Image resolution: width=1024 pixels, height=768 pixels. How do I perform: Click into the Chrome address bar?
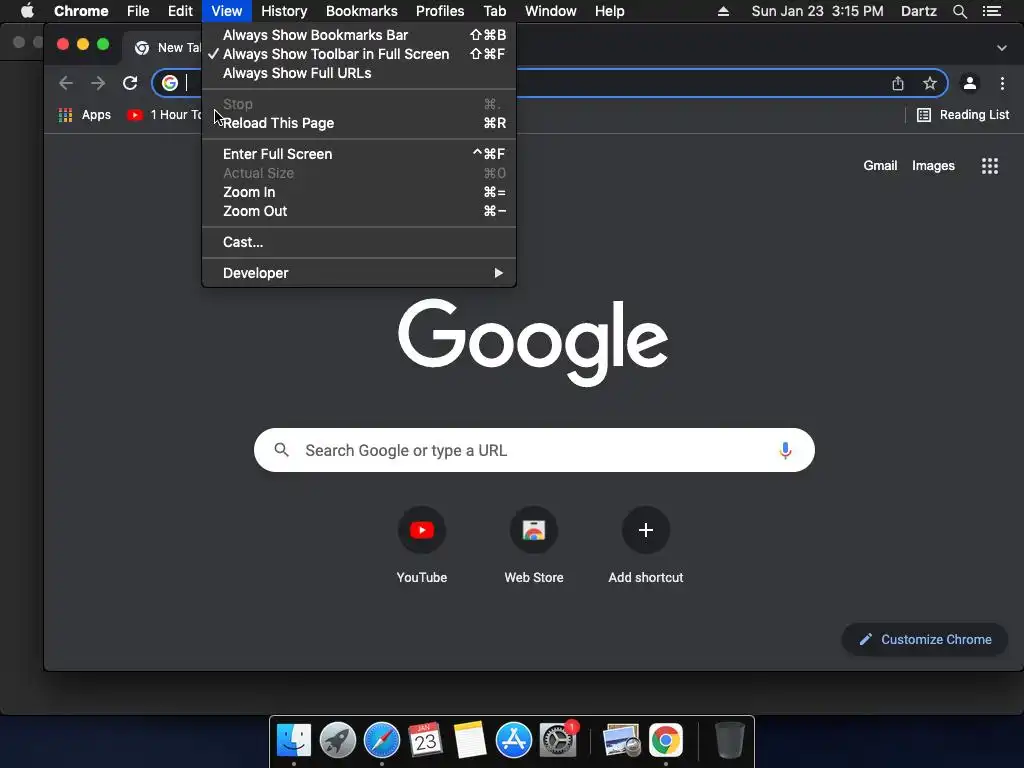tap(550, 83)
